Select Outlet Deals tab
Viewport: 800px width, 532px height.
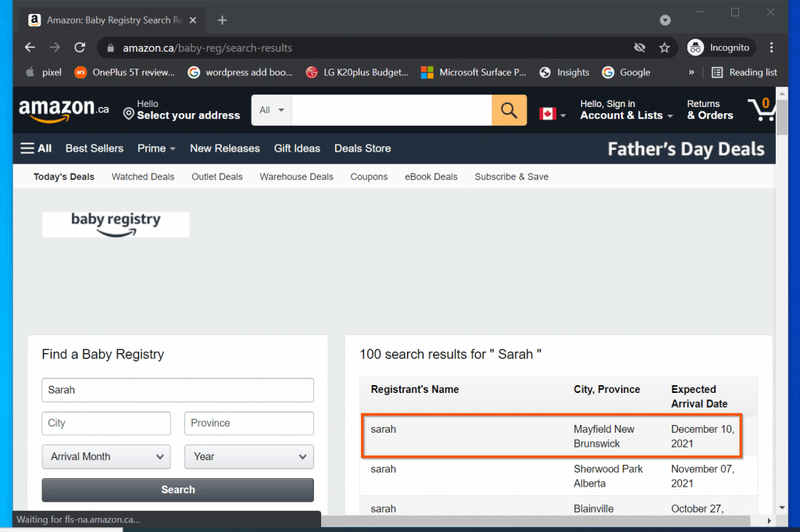[217, 177]
